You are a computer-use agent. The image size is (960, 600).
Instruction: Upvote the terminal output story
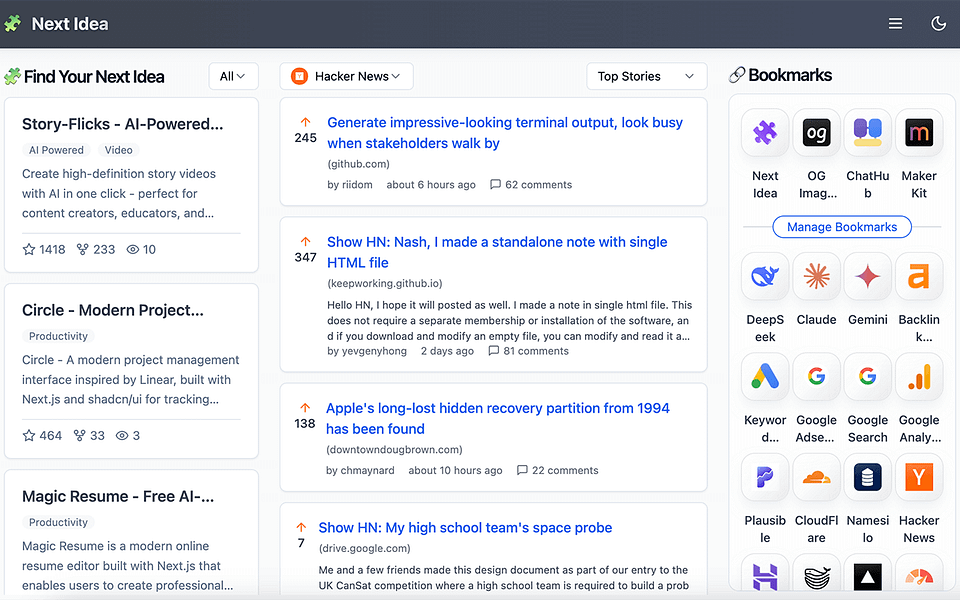(306, 122)
